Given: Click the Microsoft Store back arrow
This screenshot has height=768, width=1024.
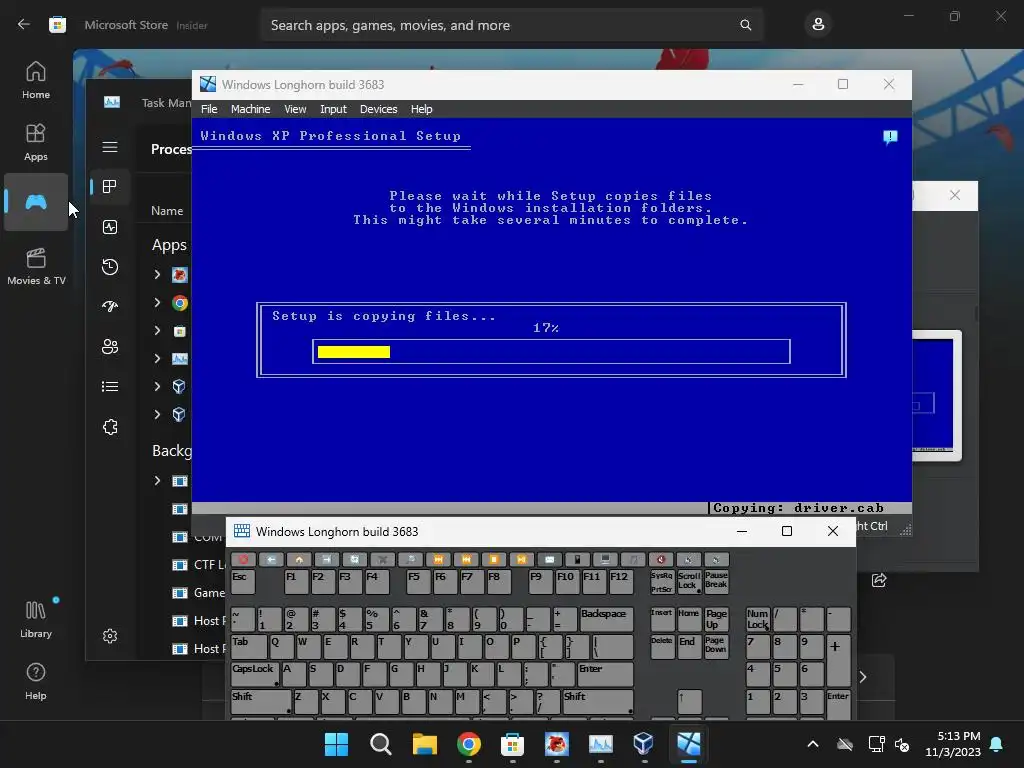Looking at the screenshot, I should coord(24,25).
